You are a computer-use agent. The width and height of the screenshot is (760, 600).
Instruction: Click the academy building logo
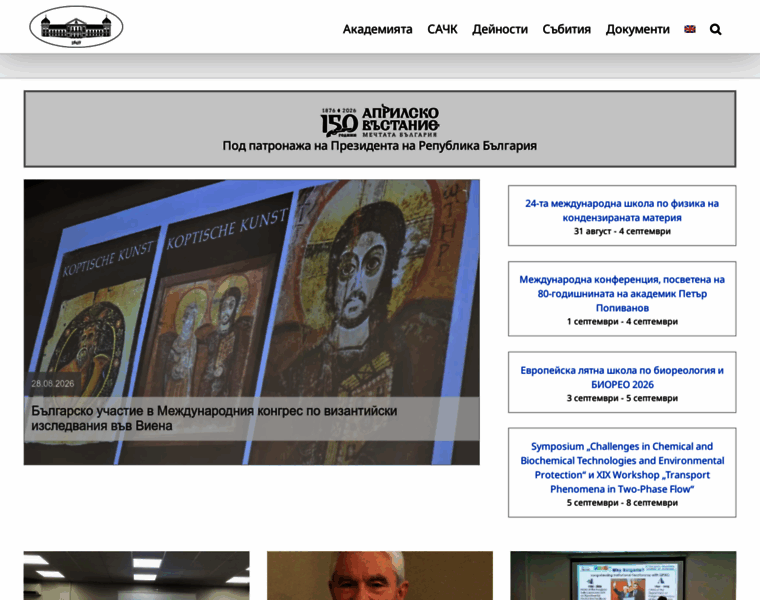tap(76, 27)
